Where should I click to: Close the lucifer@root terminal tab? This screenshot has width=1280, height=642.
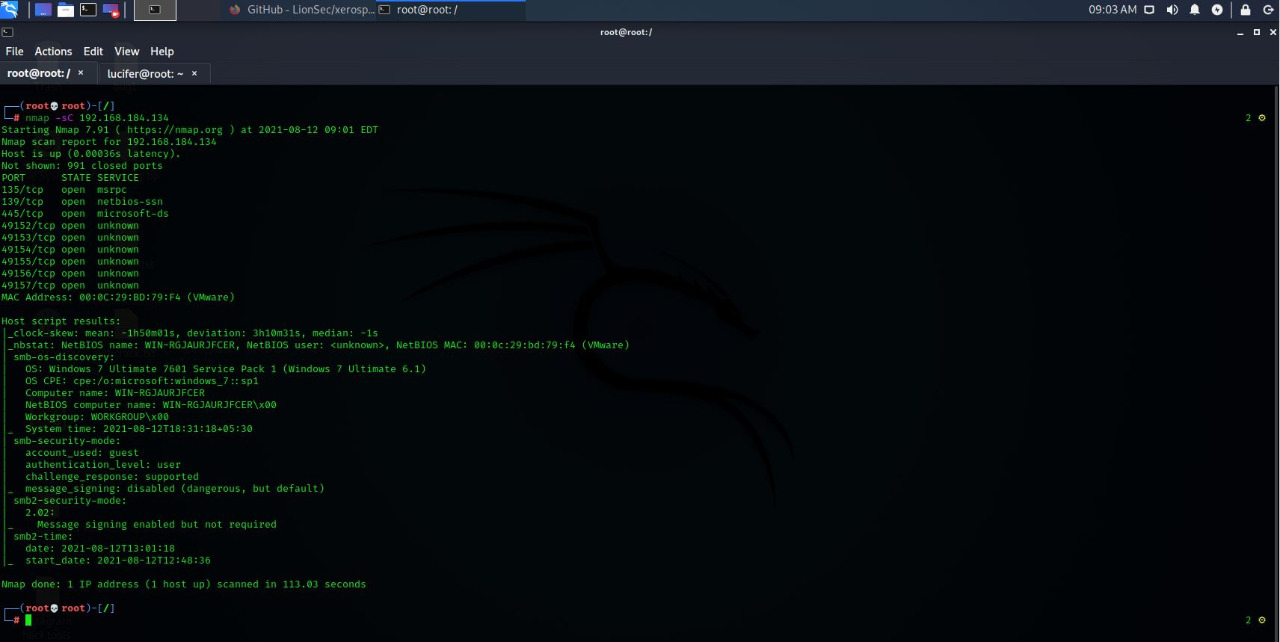194,73
